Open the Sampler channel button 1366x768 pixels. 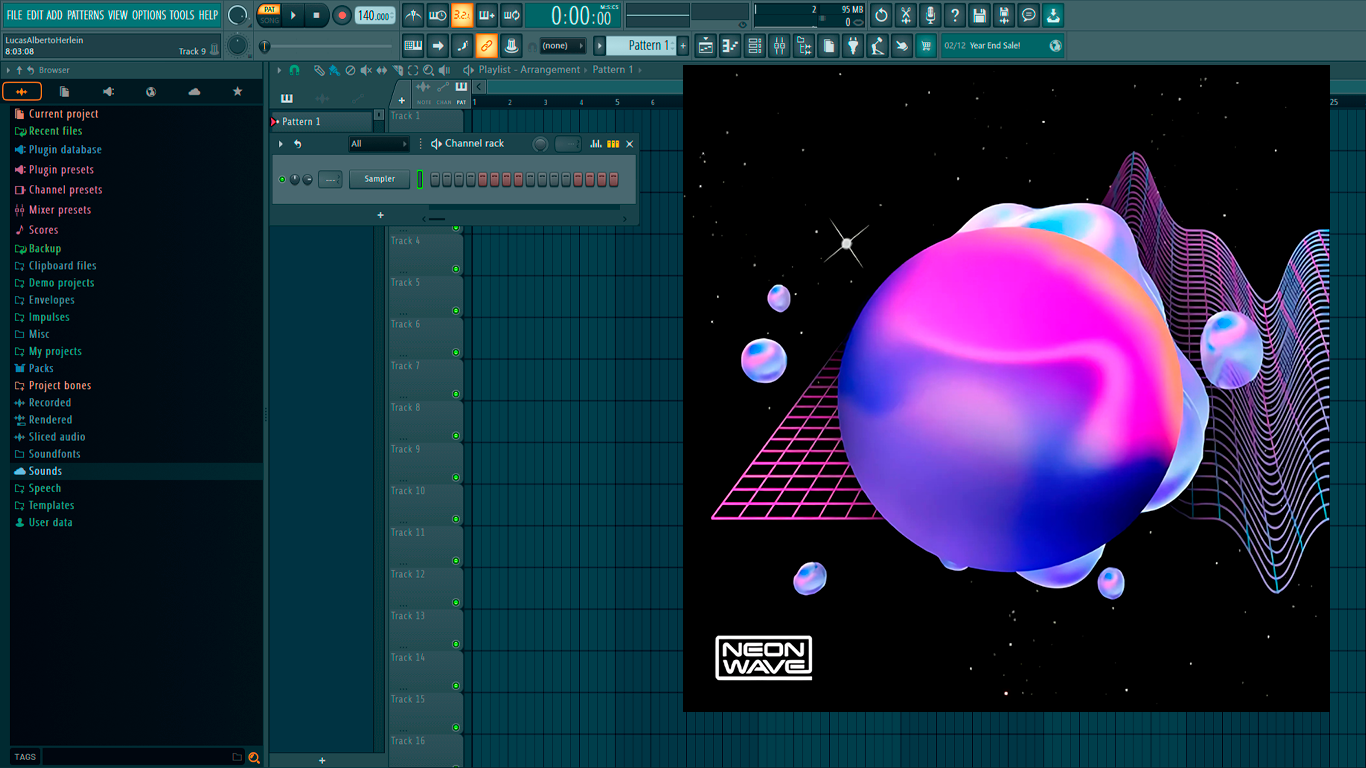pyautogui.click(x=380, y=179)
